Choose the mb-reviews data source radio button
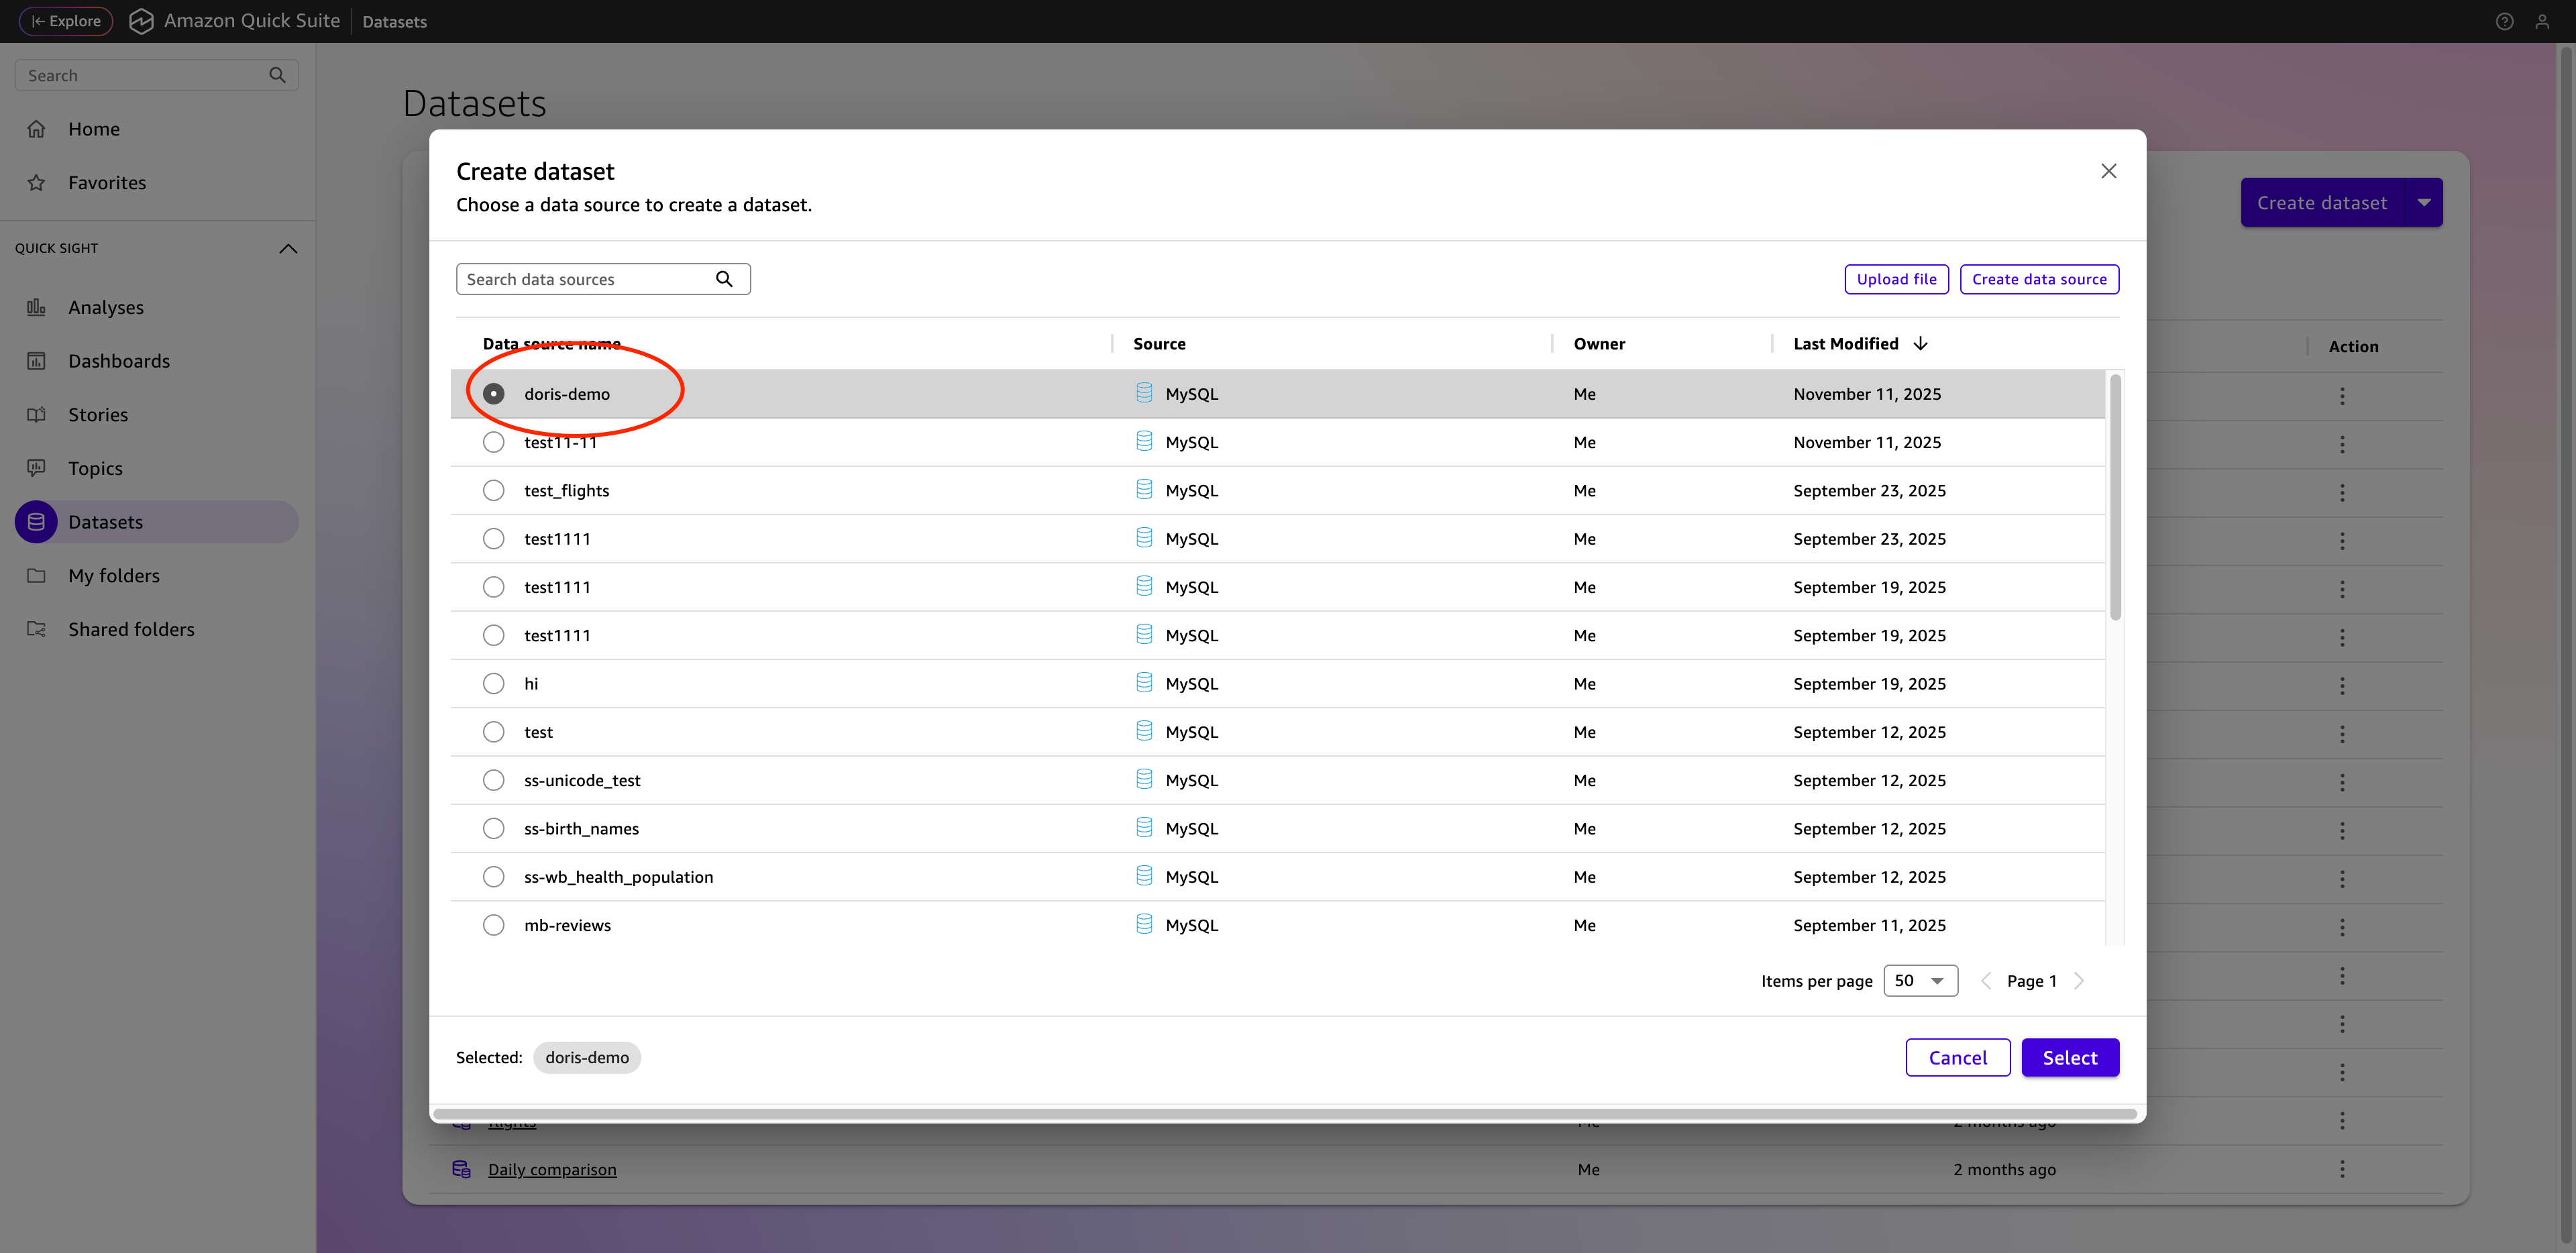 coord(493,925)
